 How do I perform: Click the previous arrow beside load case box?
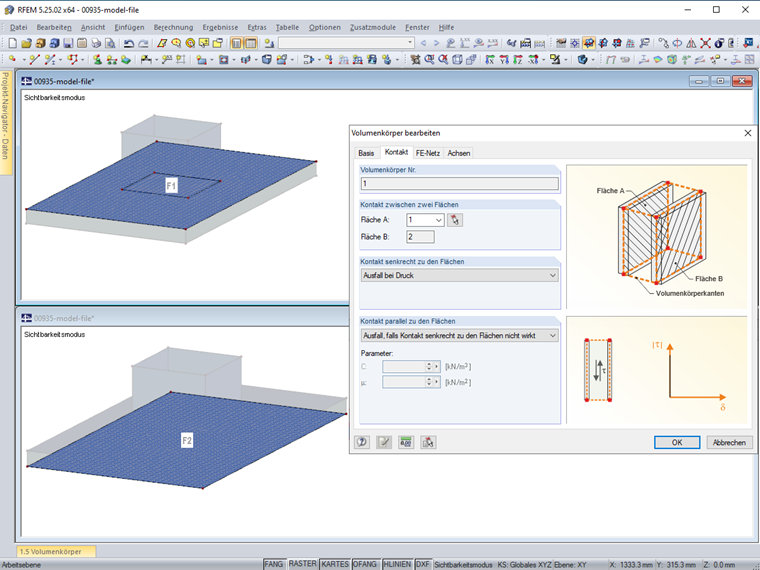[424, 44]
